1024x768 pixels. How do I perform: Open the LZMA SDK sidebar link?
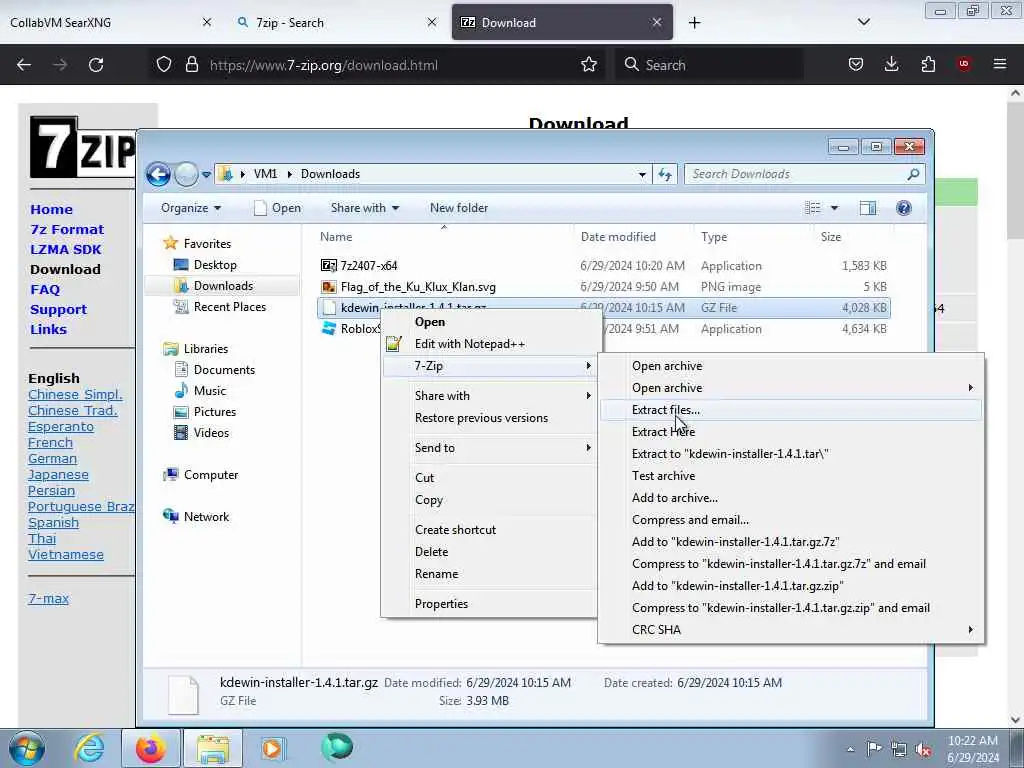click(65, 249)
